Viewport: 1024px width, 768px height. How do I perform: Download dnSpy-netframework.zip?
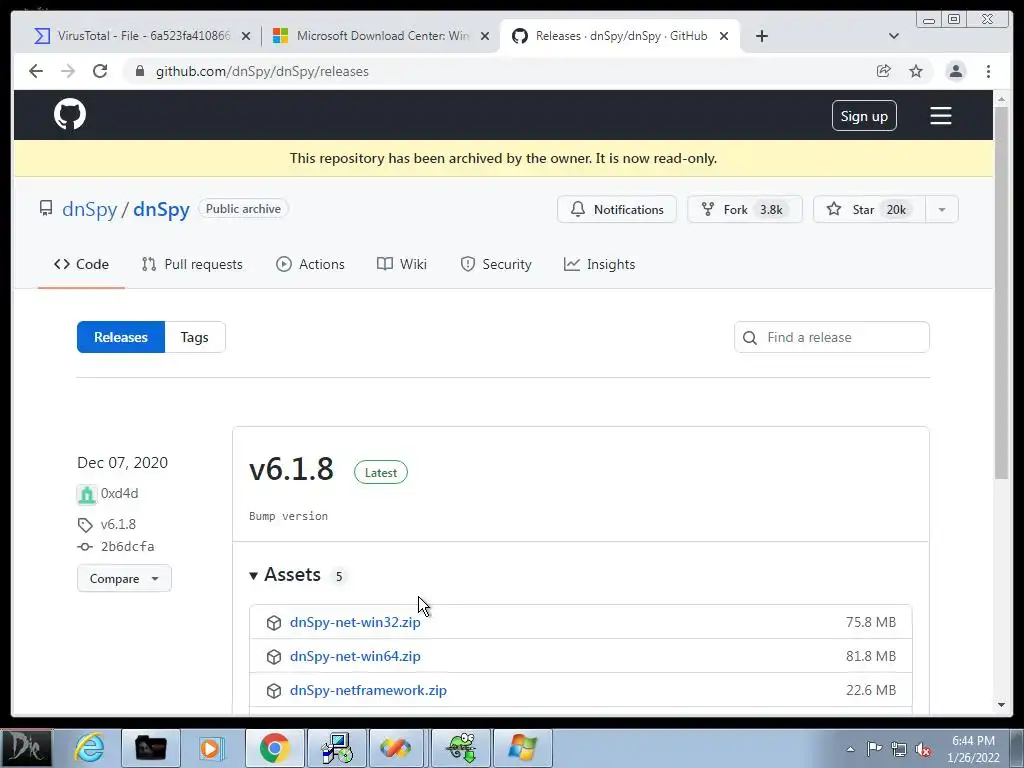pos(368,690)
